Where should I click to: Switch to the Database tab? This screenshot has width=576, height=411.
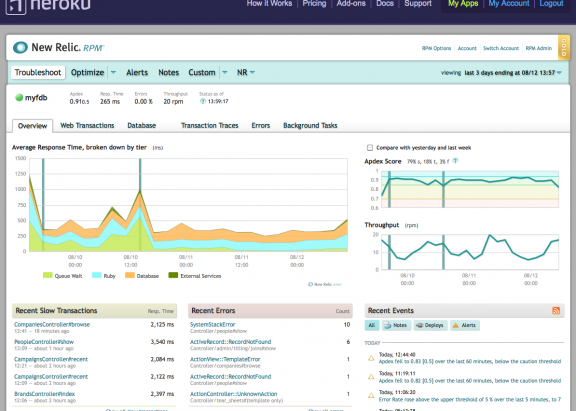tap(141, 126)
